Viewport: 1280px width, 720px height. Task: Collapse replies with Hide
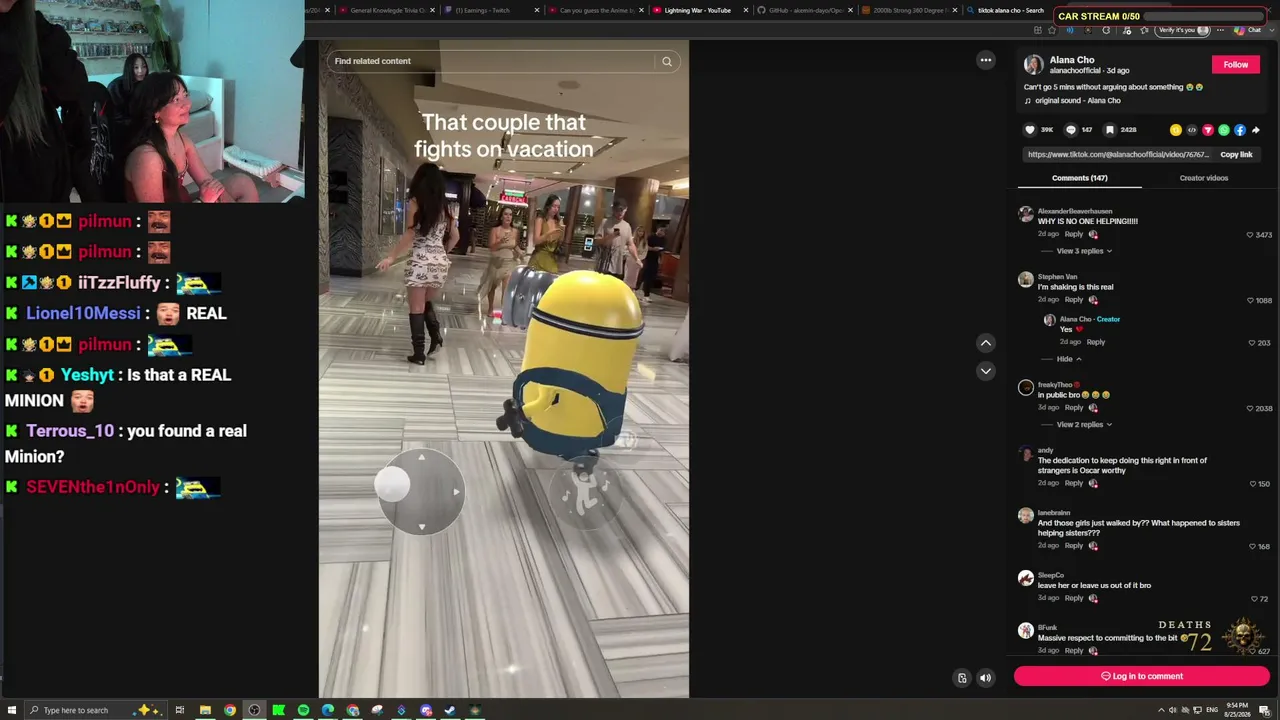point(1069,359)
